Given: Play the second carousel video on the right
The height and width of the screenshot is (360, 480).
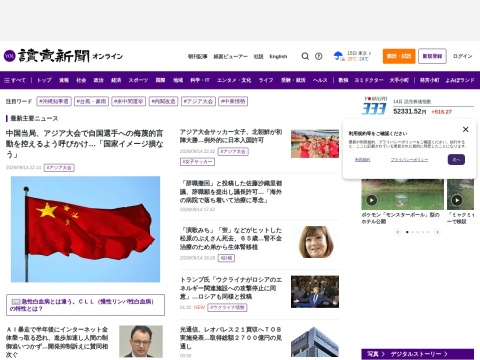Looking at the screenshot, I should (457, 200).
